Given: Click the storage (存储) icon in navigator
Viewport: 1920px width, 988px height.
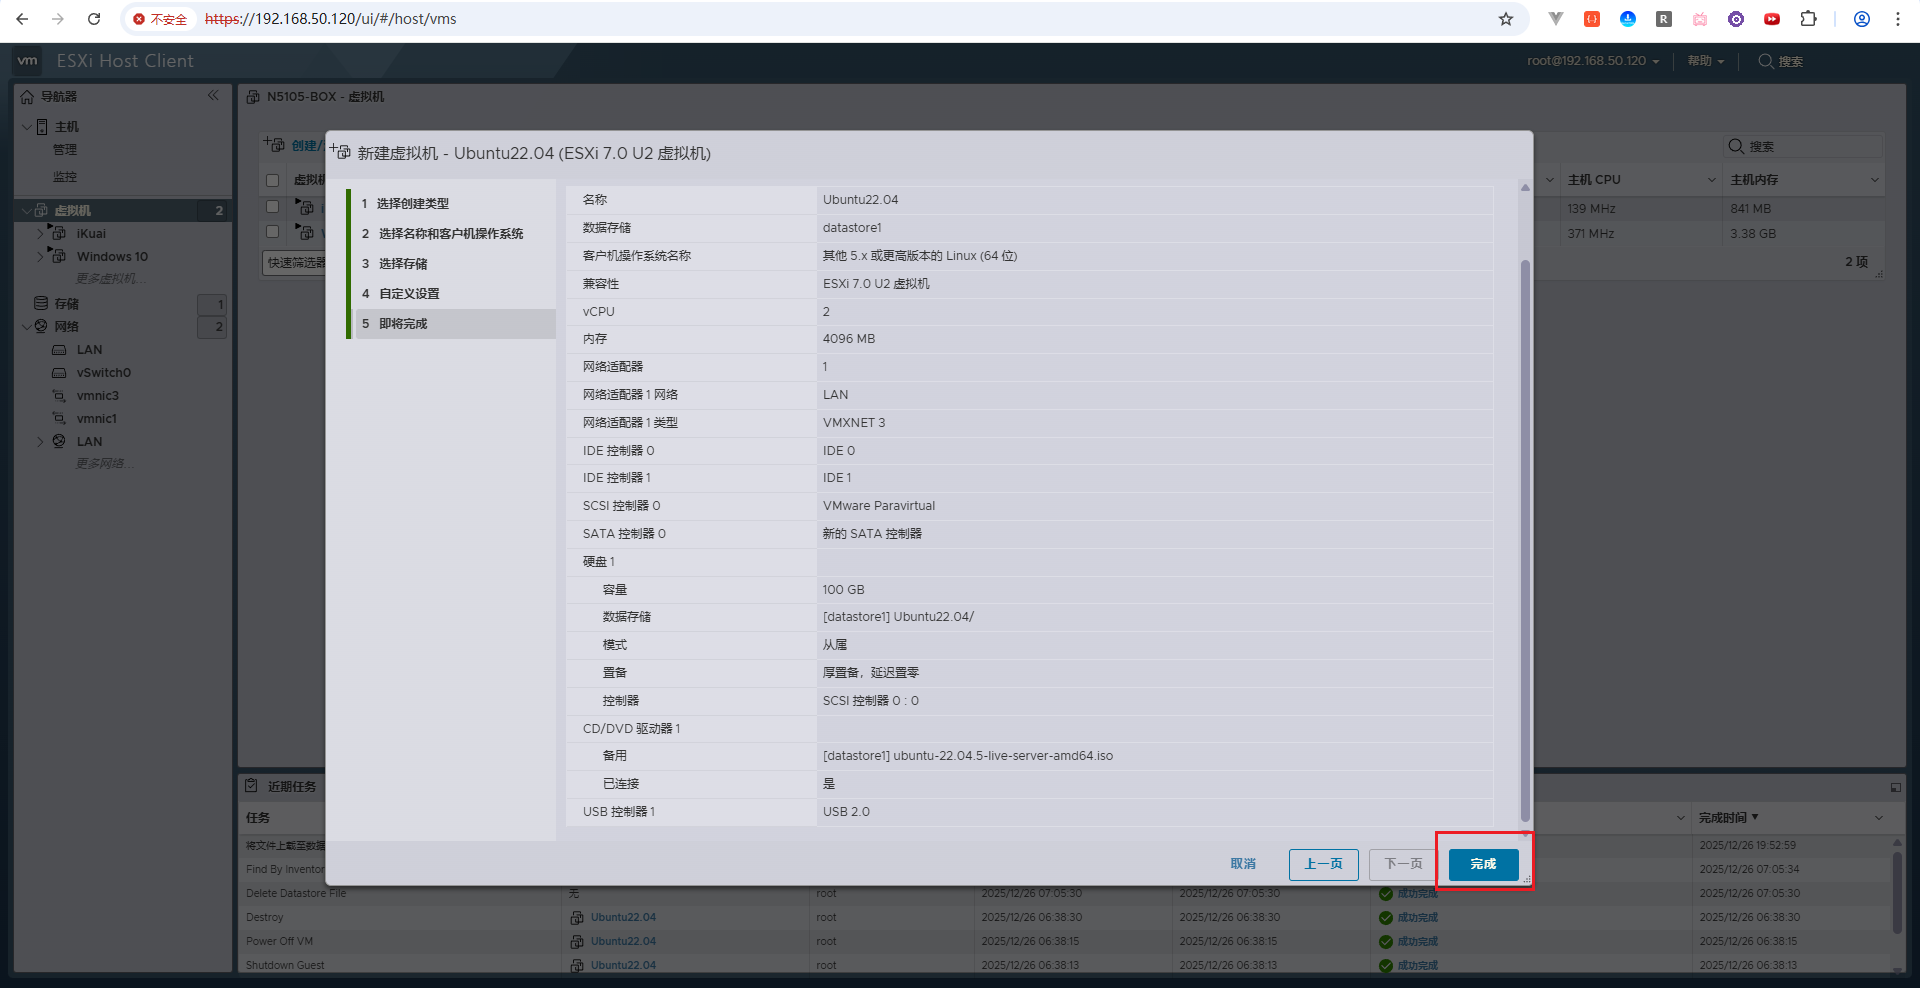Looking at the screenshot, I should (x=41, y=303).
